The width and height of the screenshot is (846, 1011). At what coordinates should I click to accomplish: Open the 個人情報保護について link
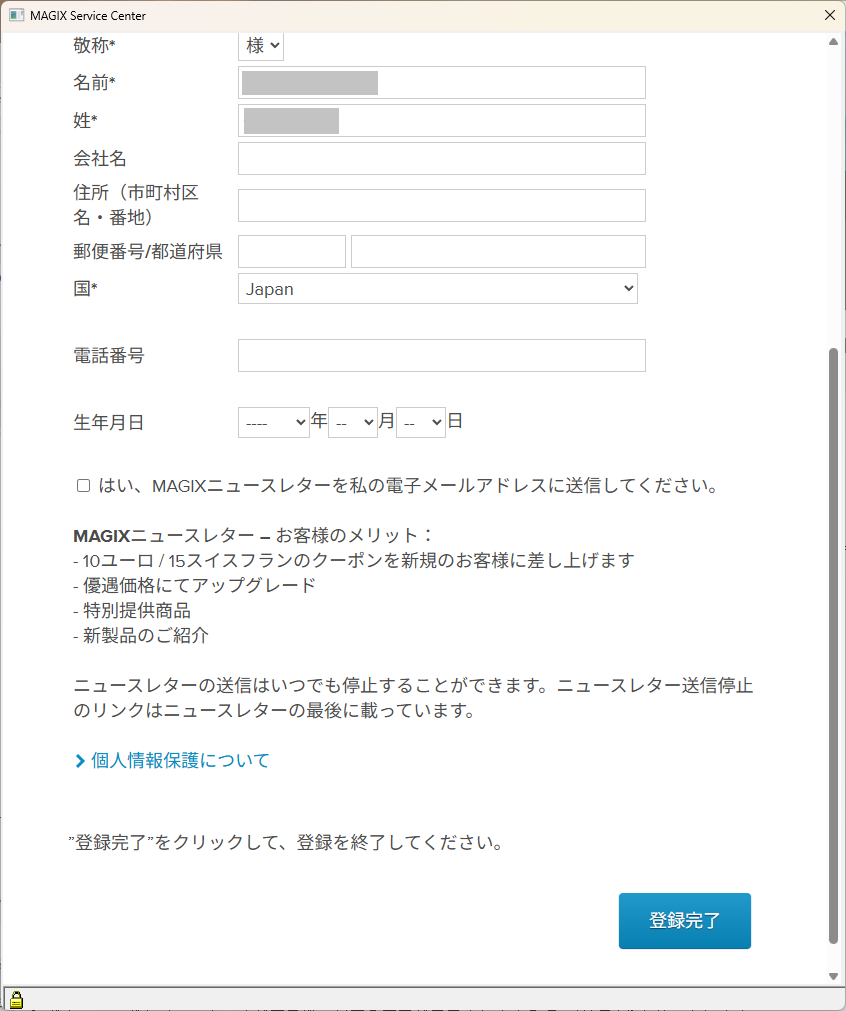[x=180, y=761]
